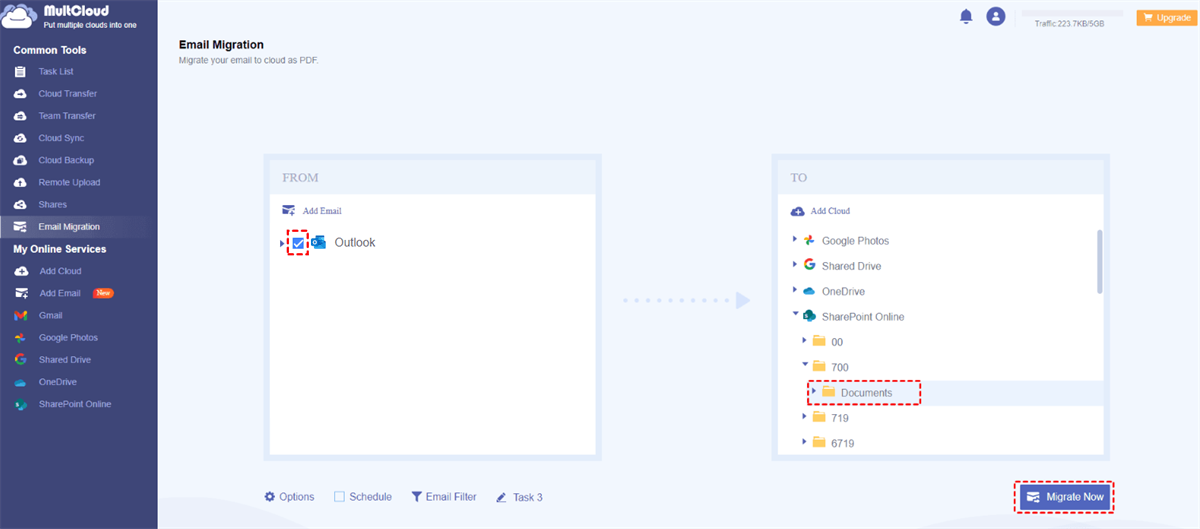Select Google Photos in TO tree
Viewport: 1200px width, 529px height.
(x=855, y=241)
